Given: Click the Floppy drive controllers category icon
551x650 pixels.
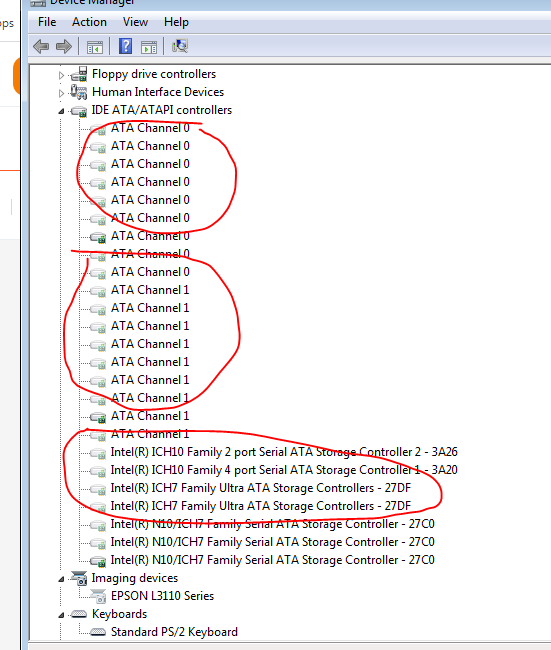Looking at the screenshot, I should point(79,74).
